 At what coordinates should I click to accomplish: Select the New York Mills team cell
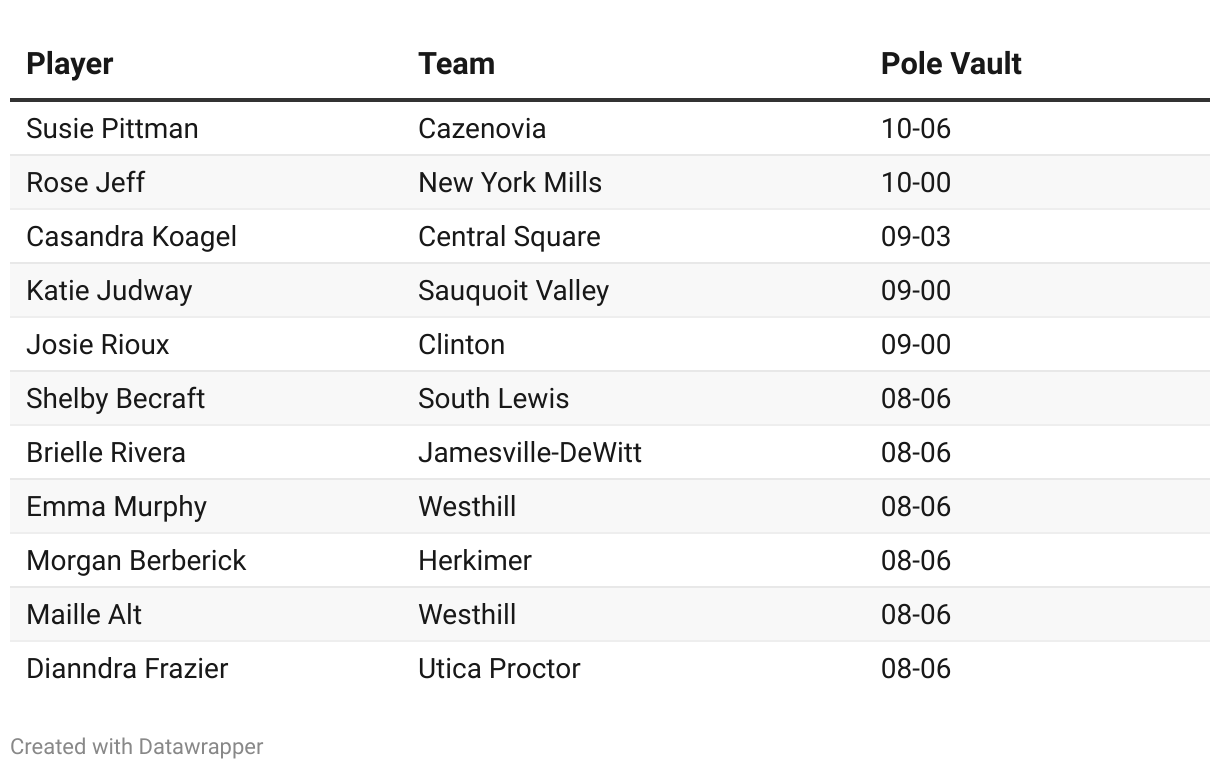[x=510, y=183]
